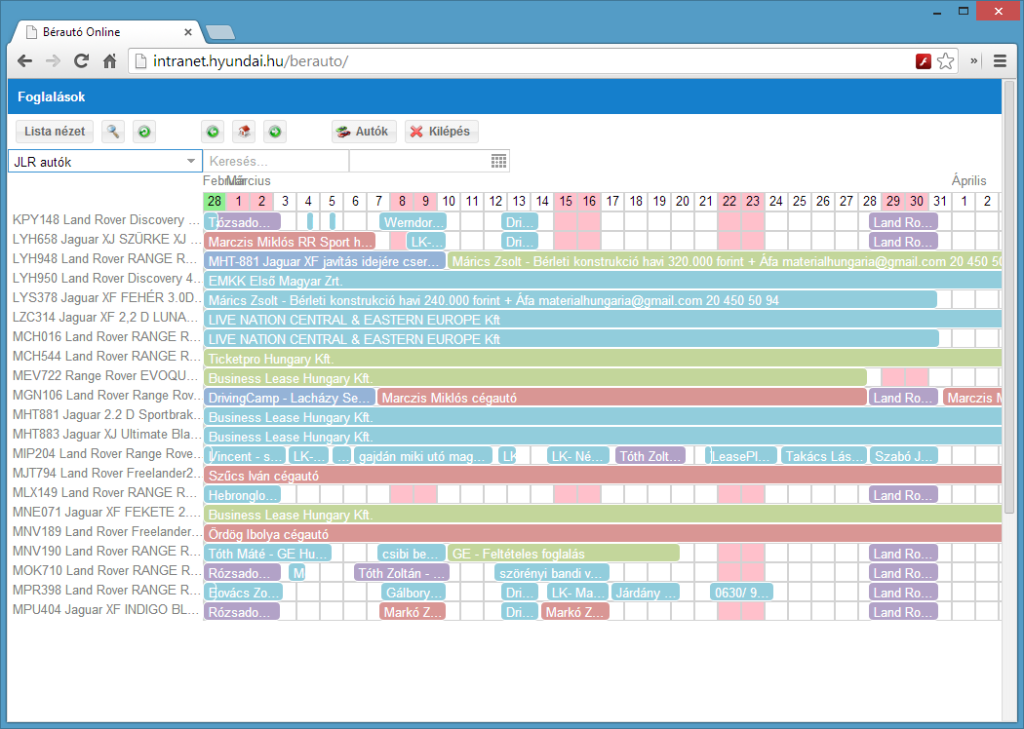Show hidden extensions via the double chevron
Screen dimensions: 1024x729
(x=974, y=61)
